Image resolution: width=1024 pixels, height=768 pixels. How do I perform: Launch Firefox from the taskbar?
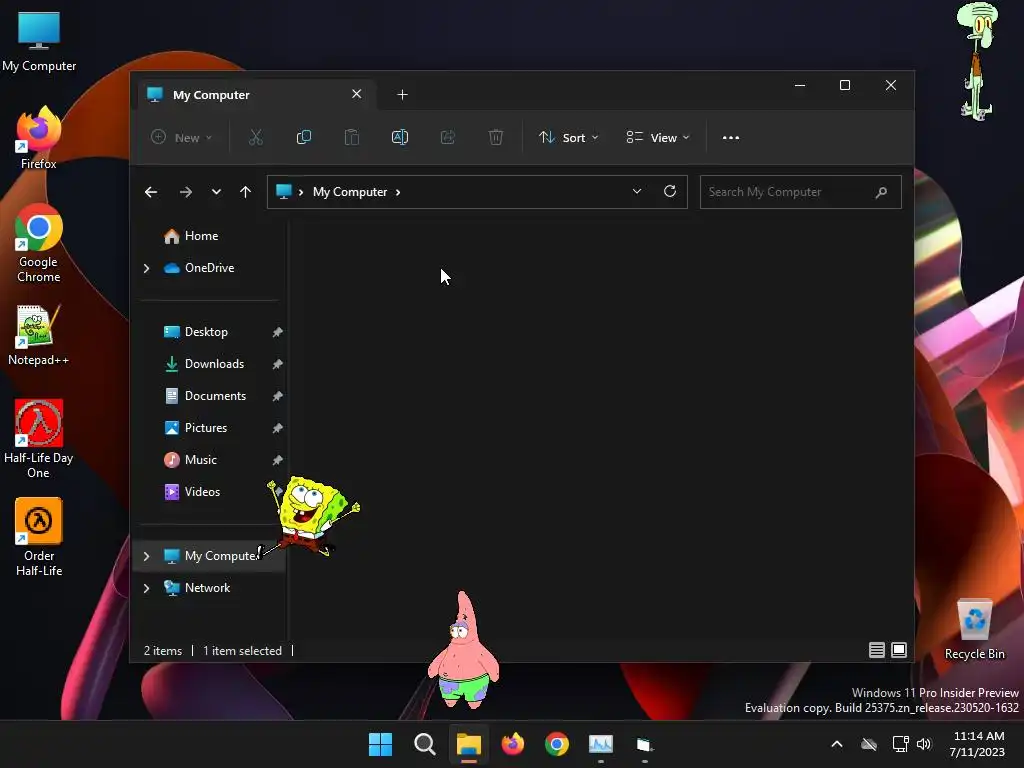pyautogui.click(x=513, y=744)
